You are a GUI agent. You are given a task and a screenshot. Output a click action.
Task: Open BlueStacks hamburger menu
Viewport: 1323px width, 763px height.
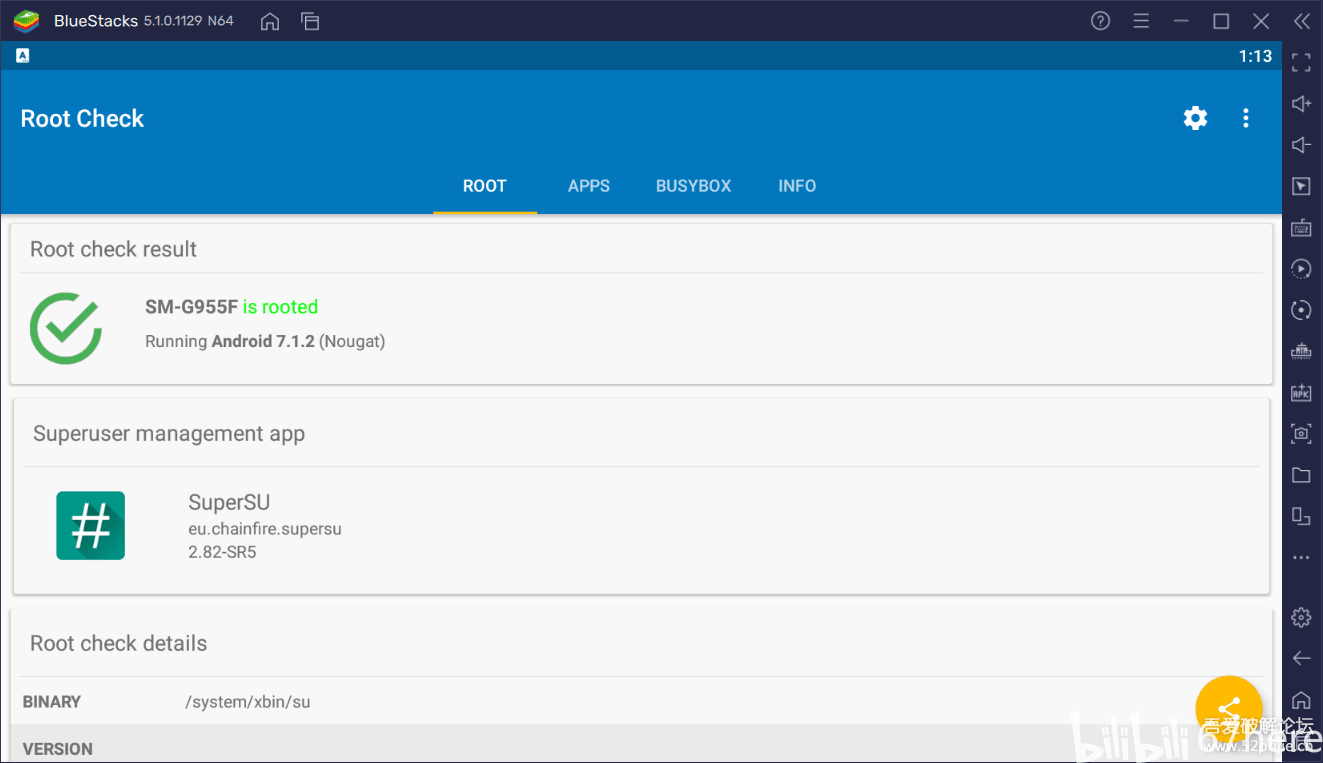(1141, 21)
